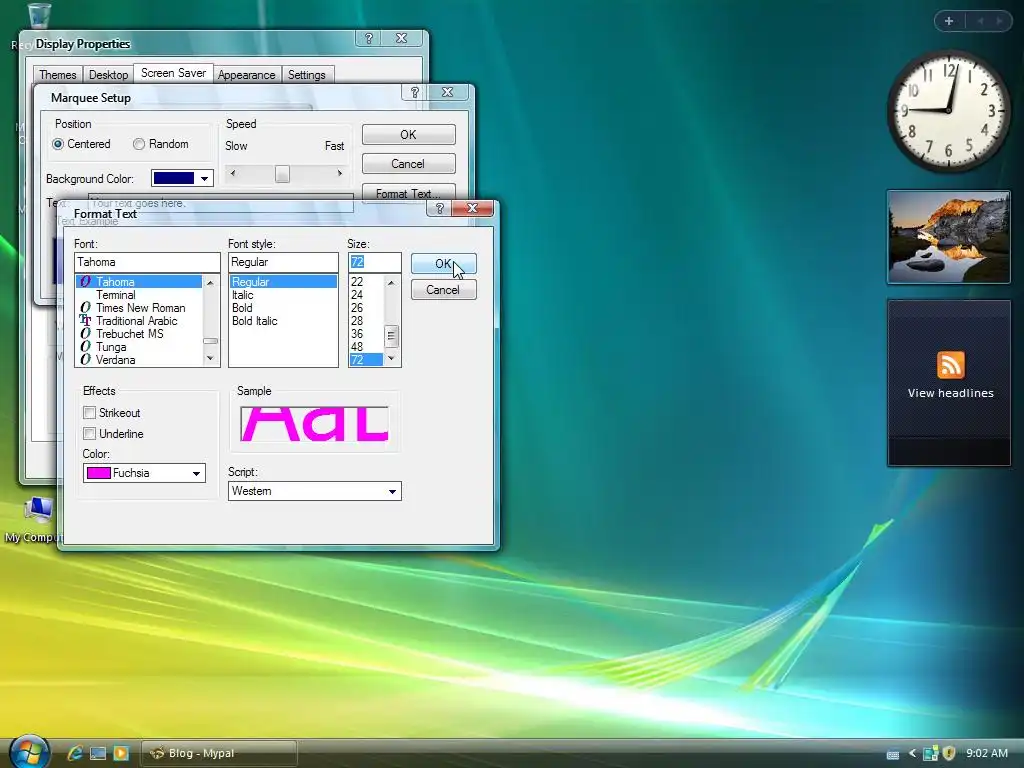The height and width of the screenshot is (768, 1024).
Task: Open the Appearance tab
Action: point(246,74)
